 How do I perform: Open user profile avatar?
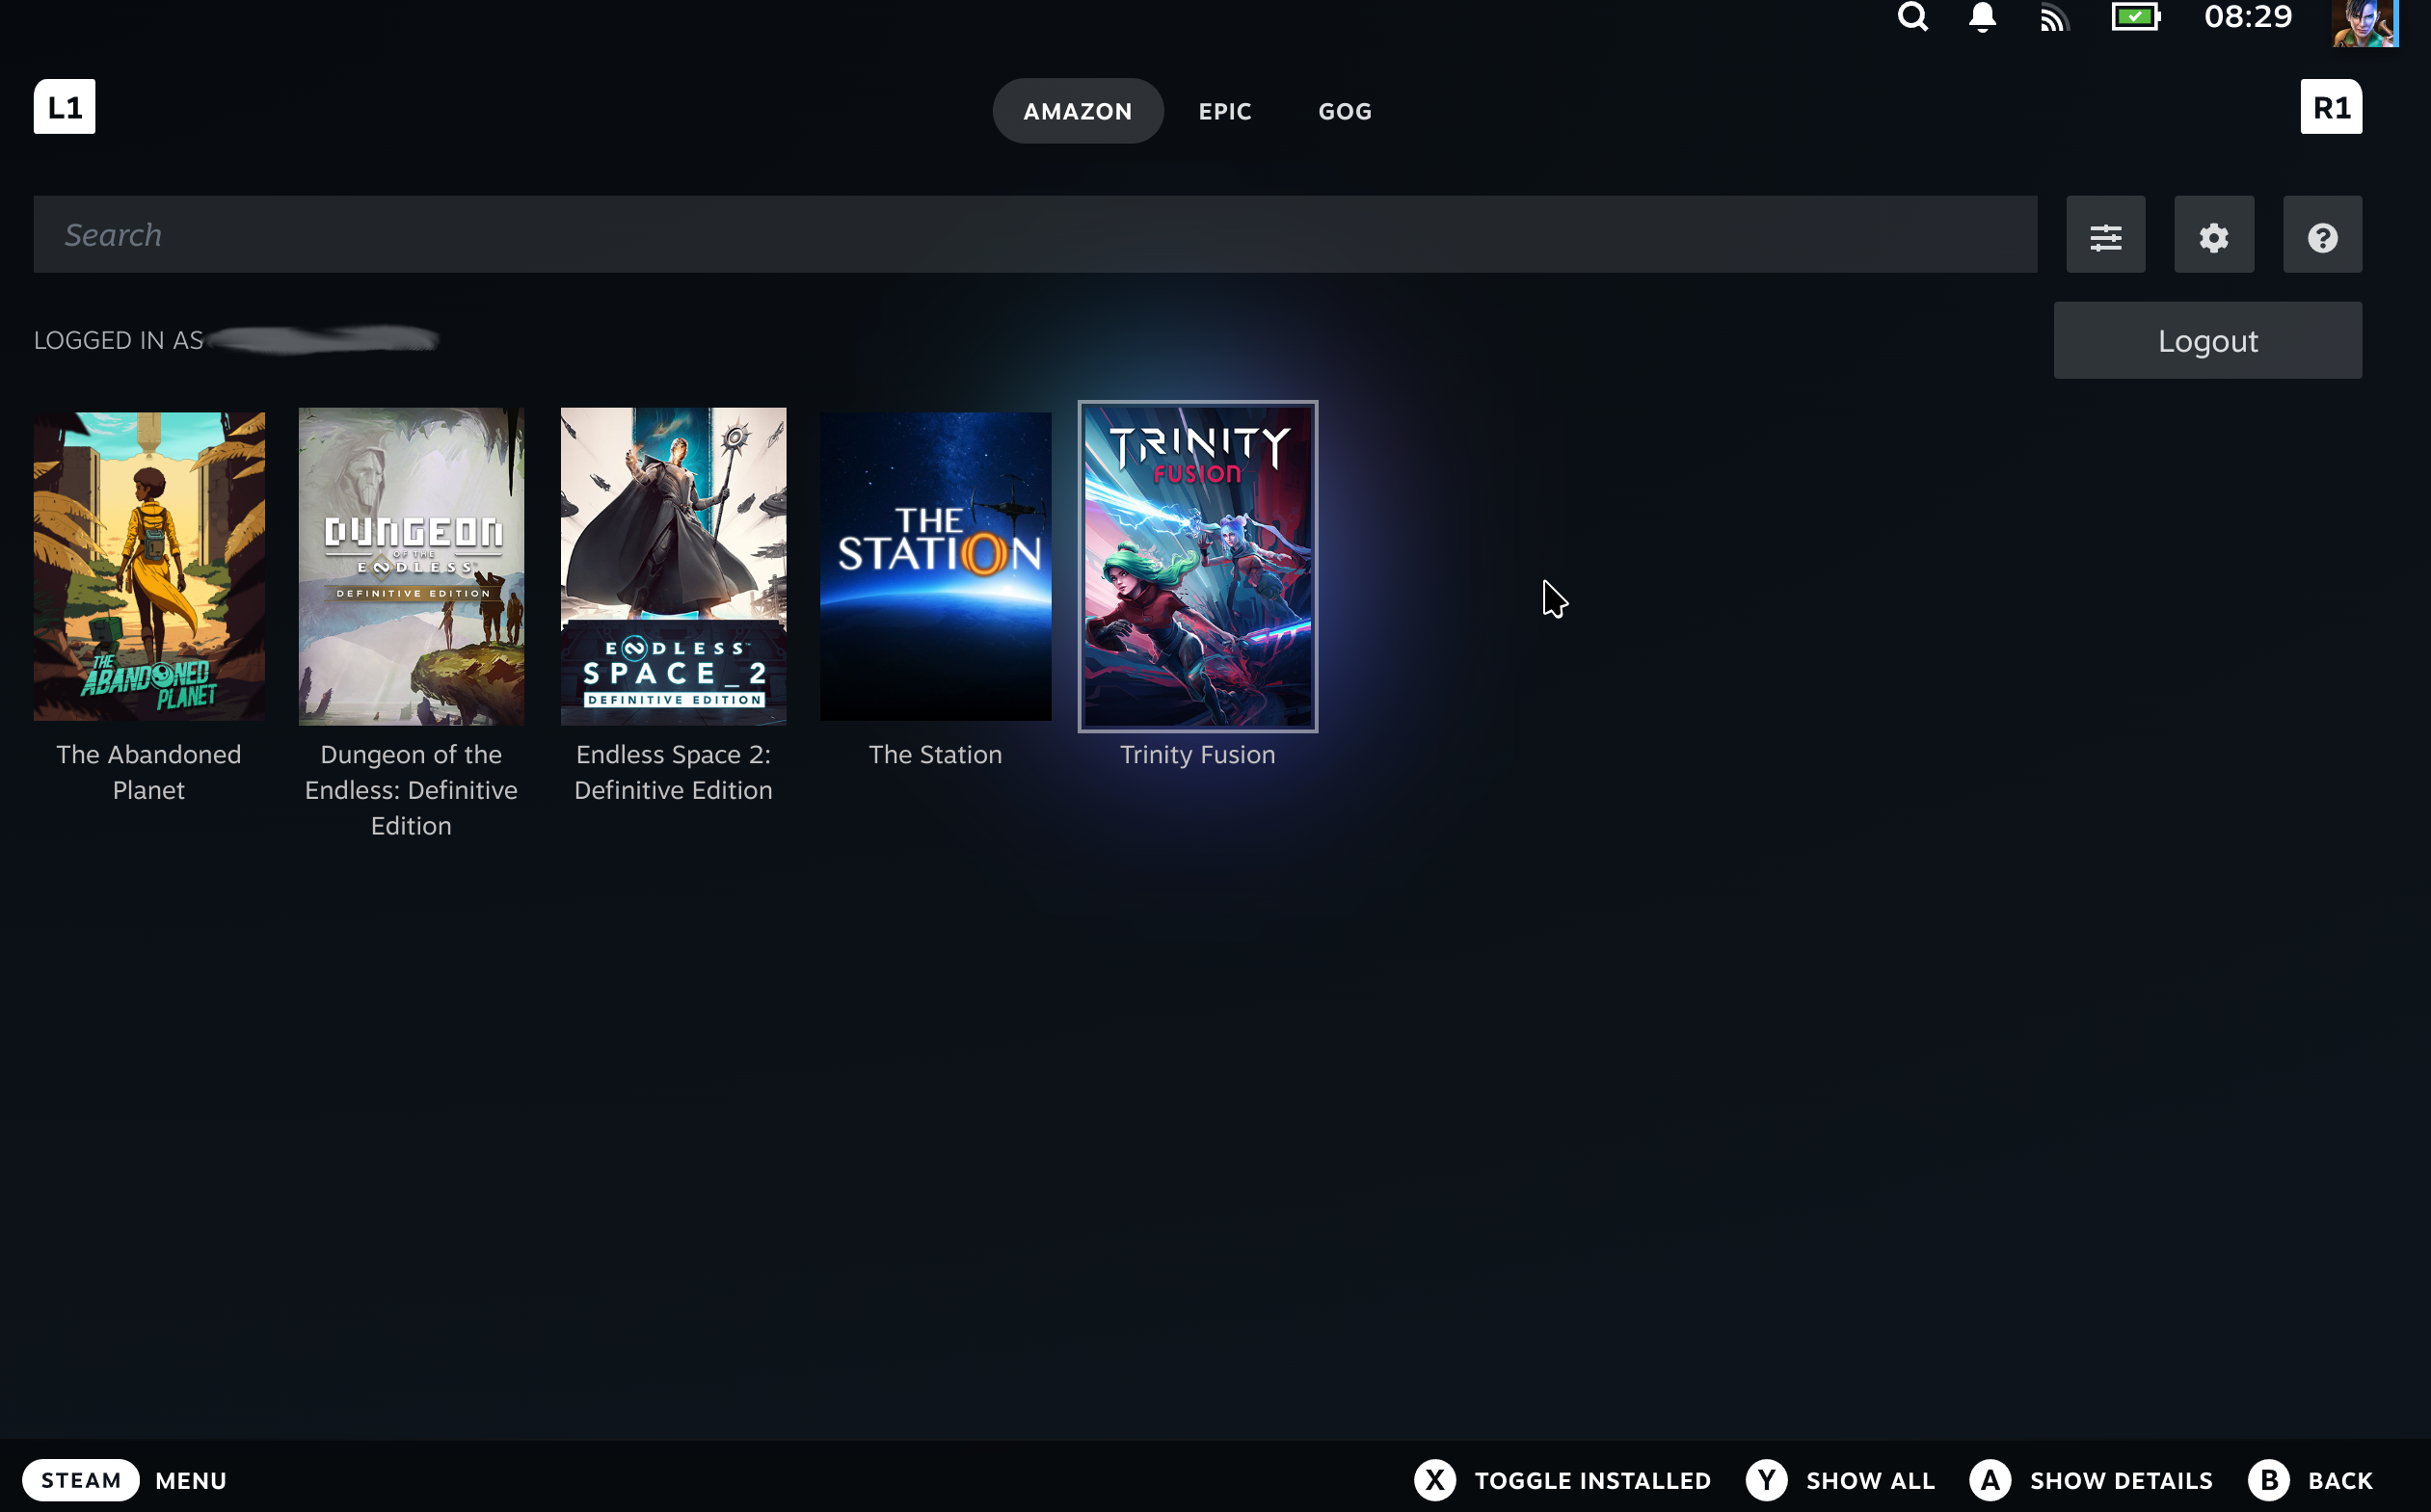click(x=2365, y=23)
